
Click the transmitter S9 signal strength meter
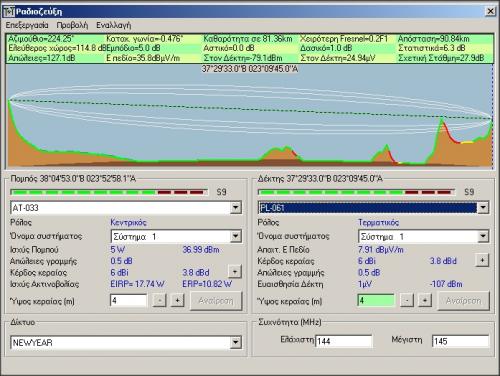[109, 192]
